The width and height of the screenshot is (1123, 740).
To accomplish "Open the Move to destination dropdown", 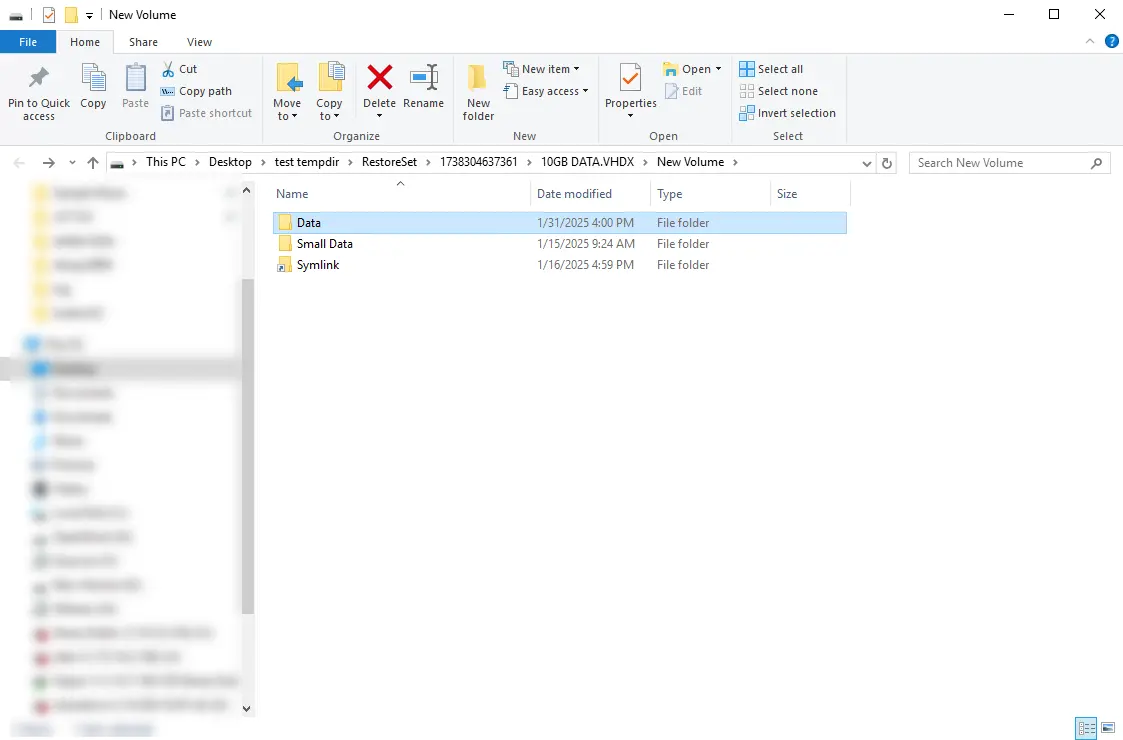I will pyautogui.click(x=288, y=90).
